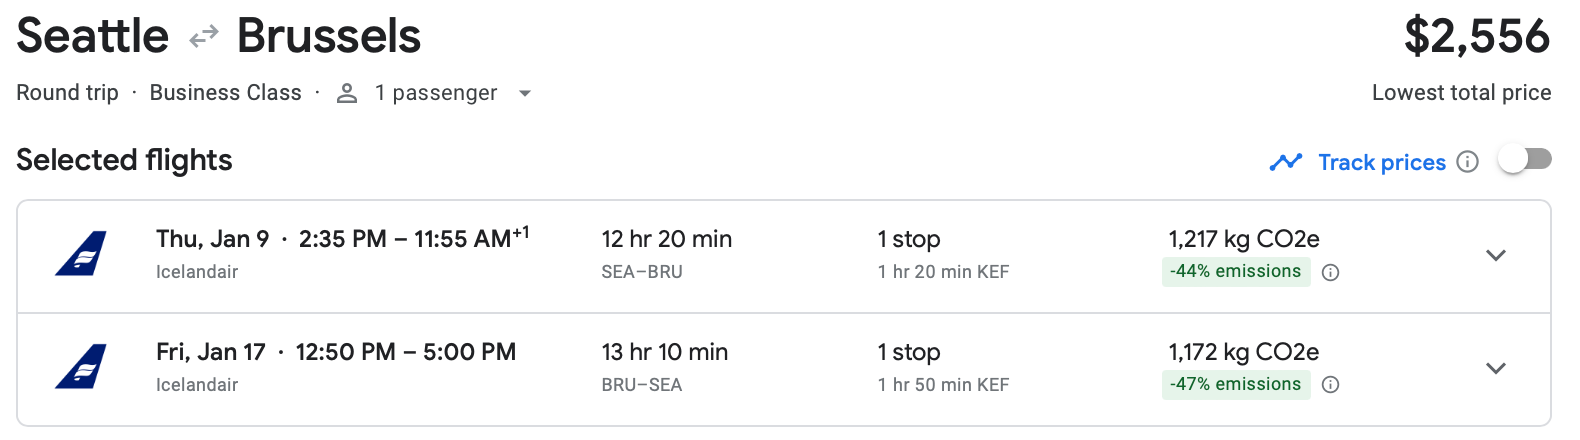Click the passenger person icon

tap(347, 93)
